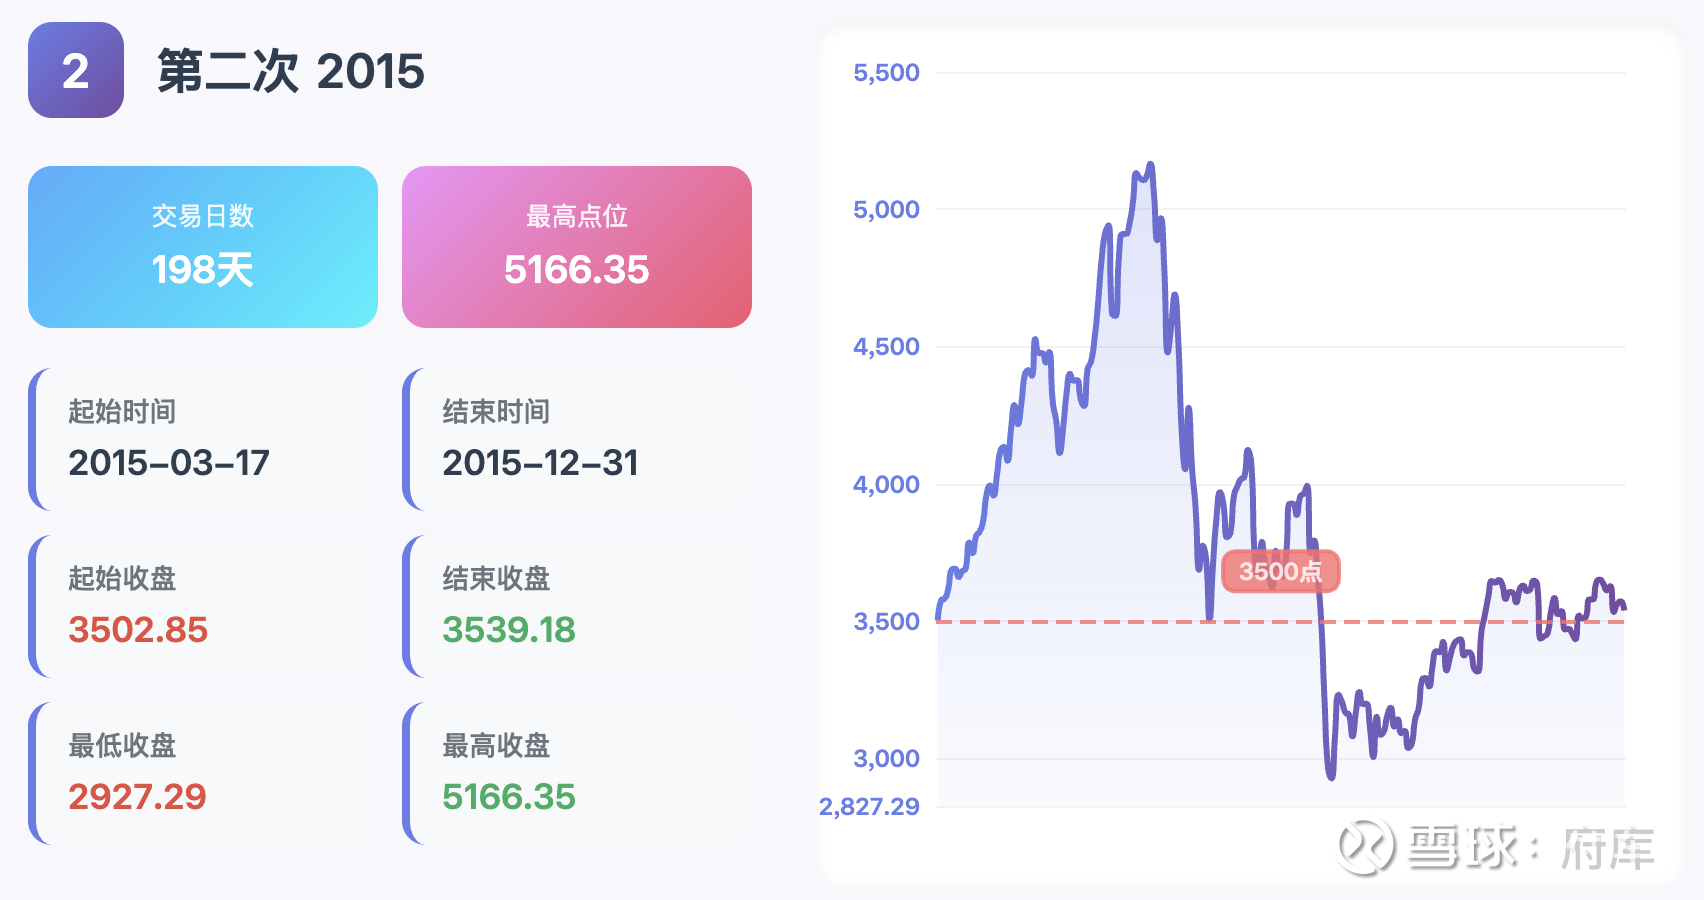Click the 起始收盘 3502.85 value
Screen dimensions: 1704x900
click(138, 630)
